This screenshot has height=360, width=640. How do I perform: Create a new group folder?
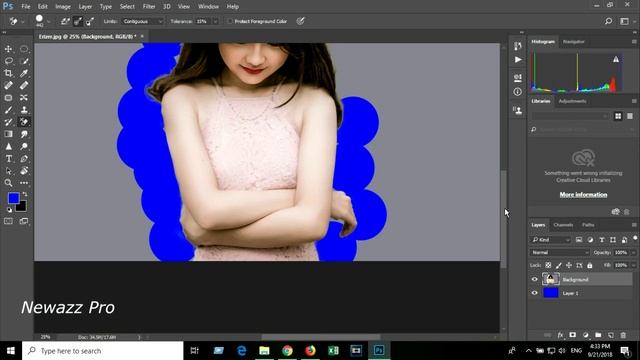click(x=598, y=335)
